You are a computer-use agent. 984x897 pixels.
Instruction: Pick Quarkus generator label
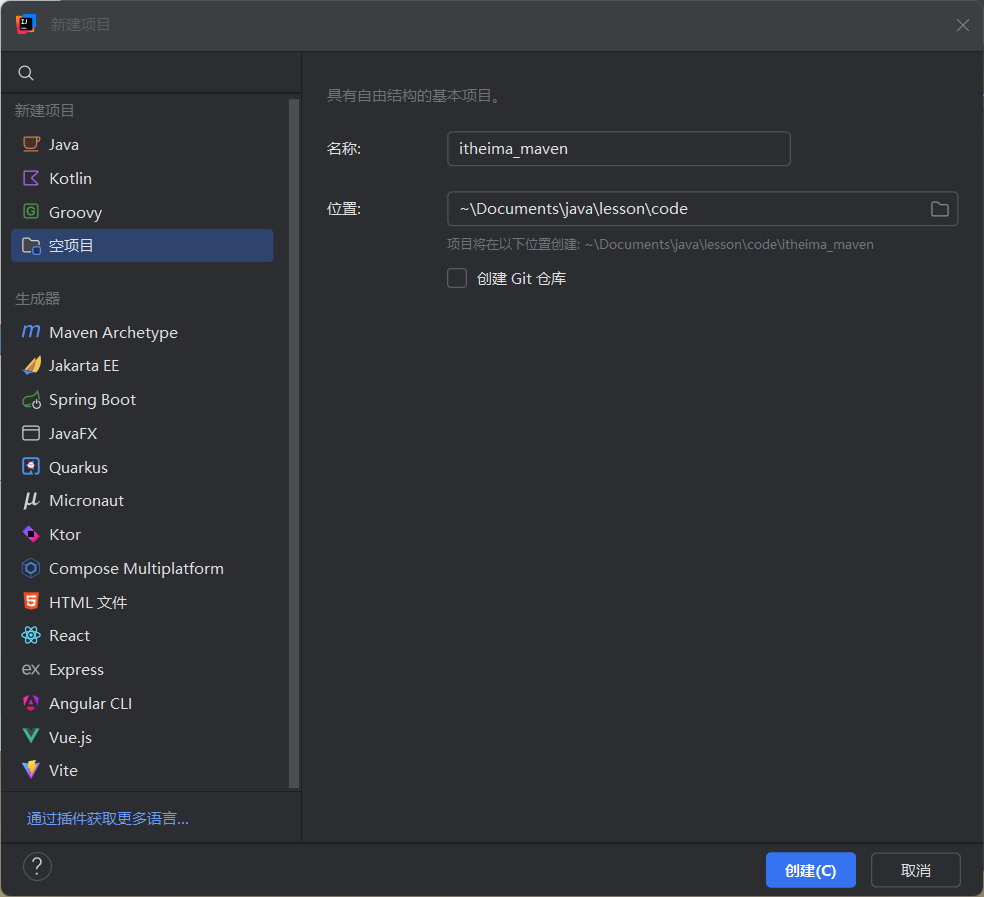[78, 468]
